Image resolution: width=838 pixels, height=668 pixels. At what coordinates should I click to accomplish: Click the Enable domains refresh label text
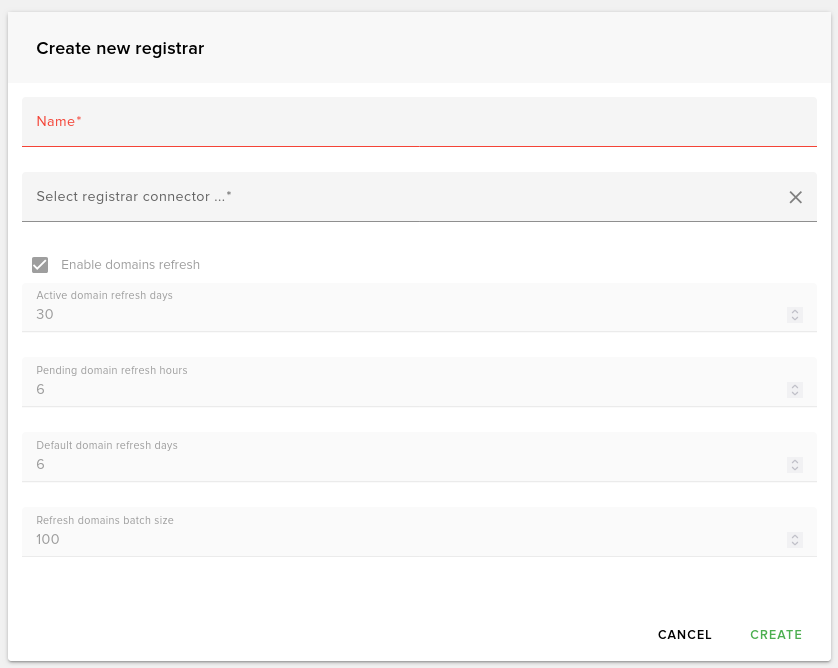point(130,264)
